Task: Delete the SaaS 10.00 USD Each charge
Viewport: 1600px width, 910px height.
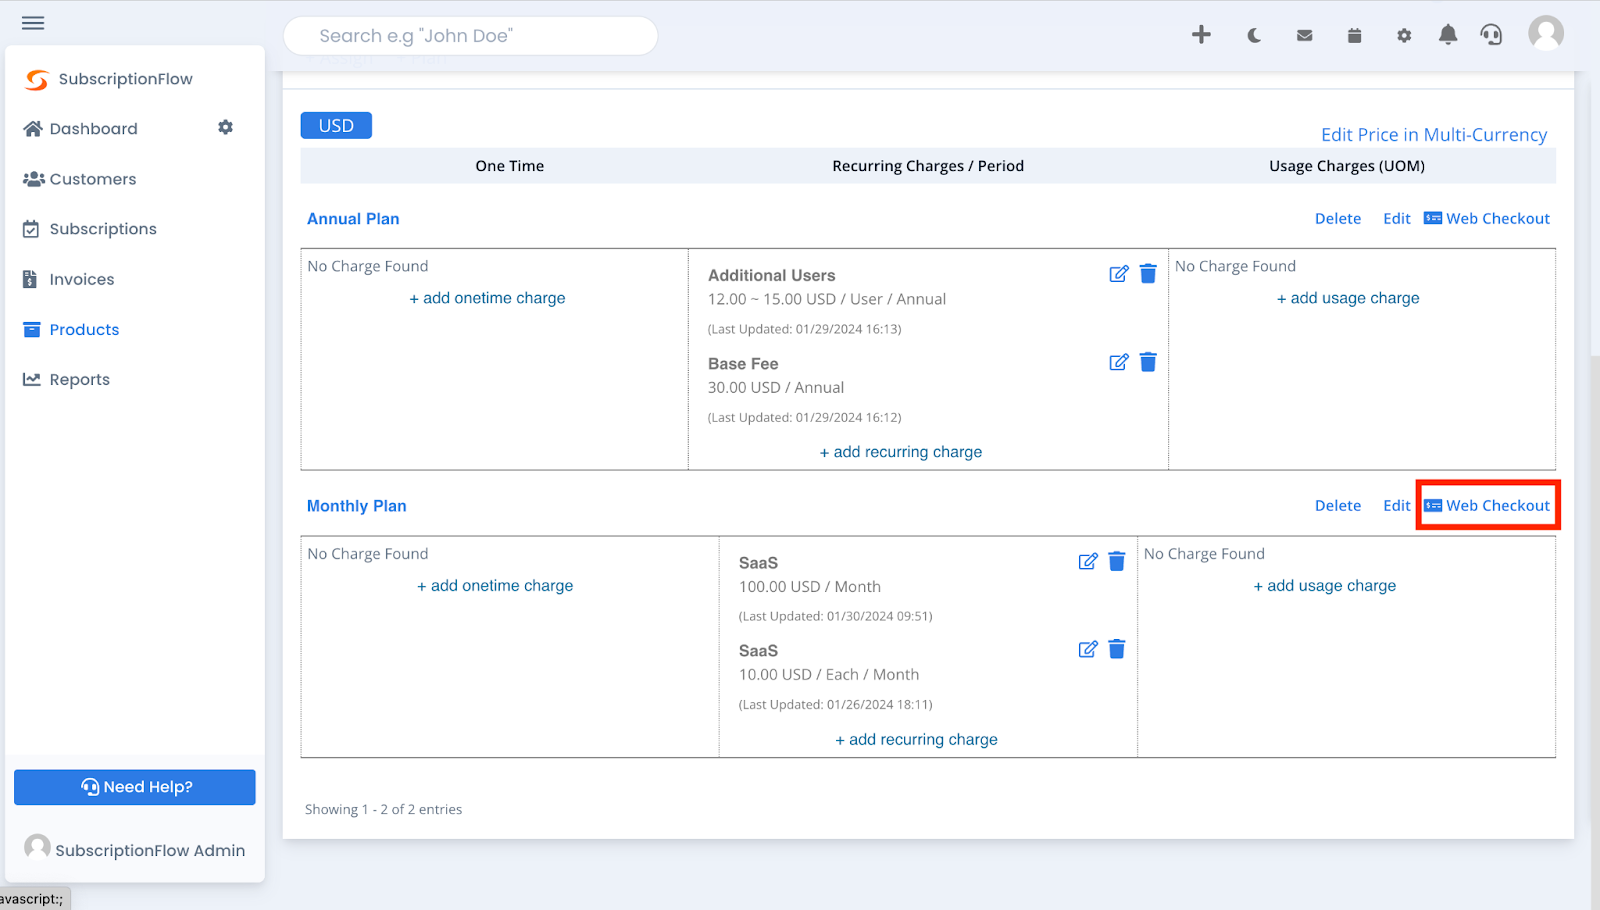Action: point(1117,649)
